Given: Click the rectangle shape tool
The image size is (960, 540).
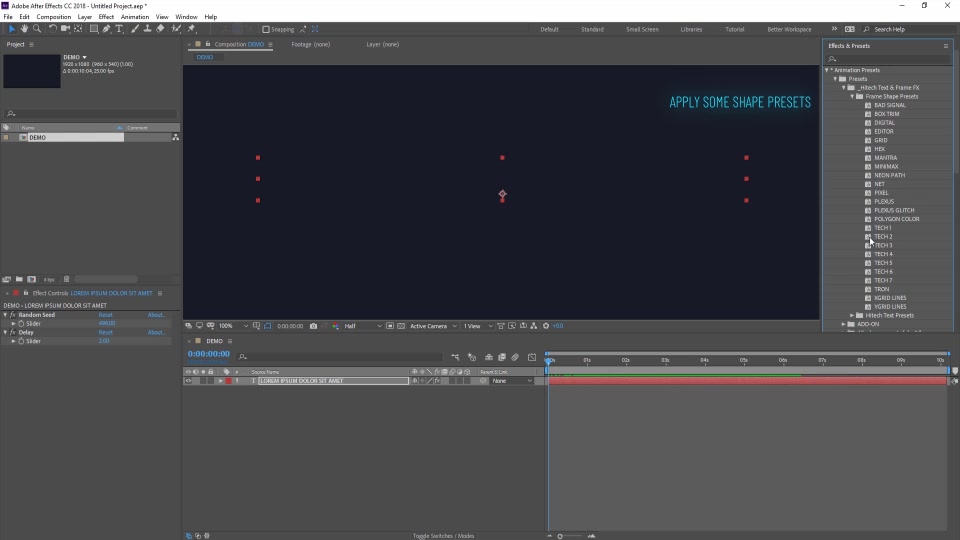Looking at the screenshot, I should click(x=94, y=29).
